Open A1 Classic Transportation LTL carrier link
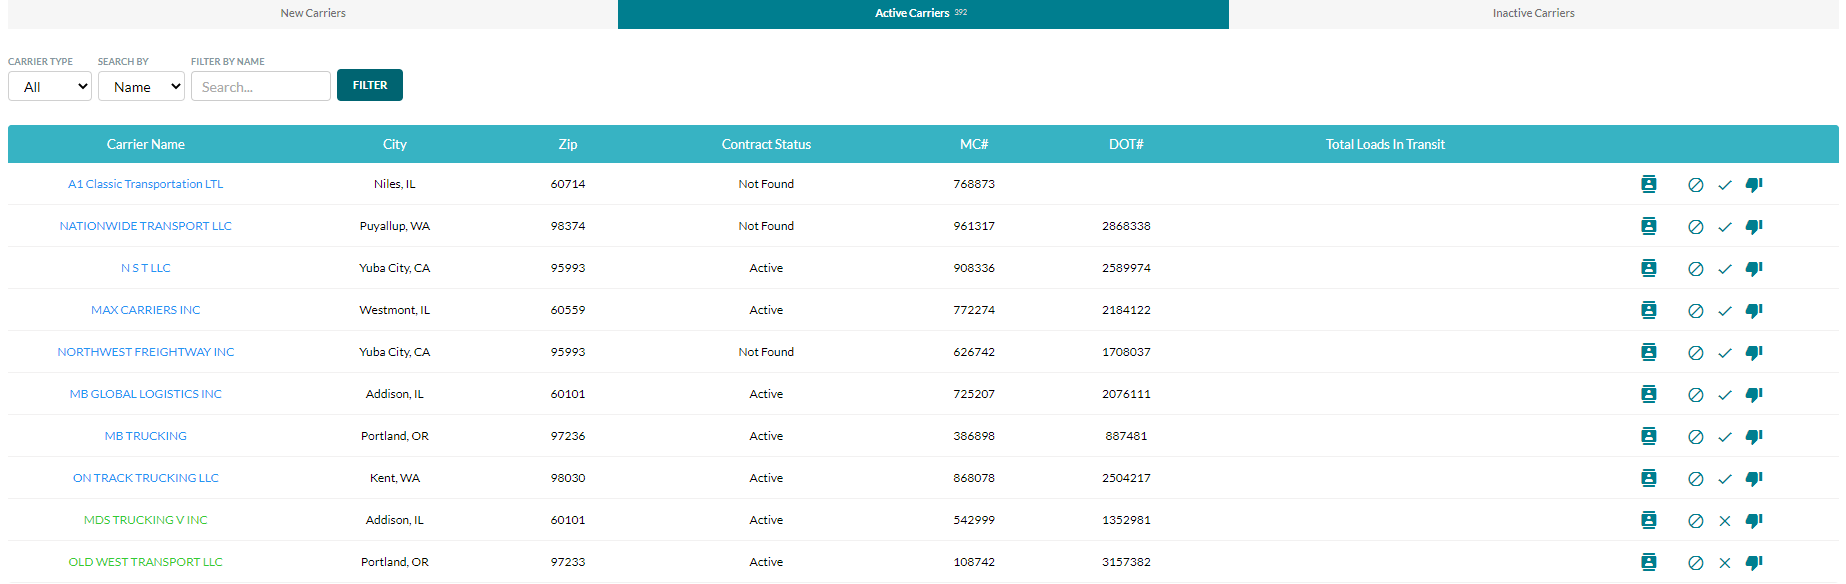Image resolution: width=1846 pixels, height=584 pixels. coord(146,184)
